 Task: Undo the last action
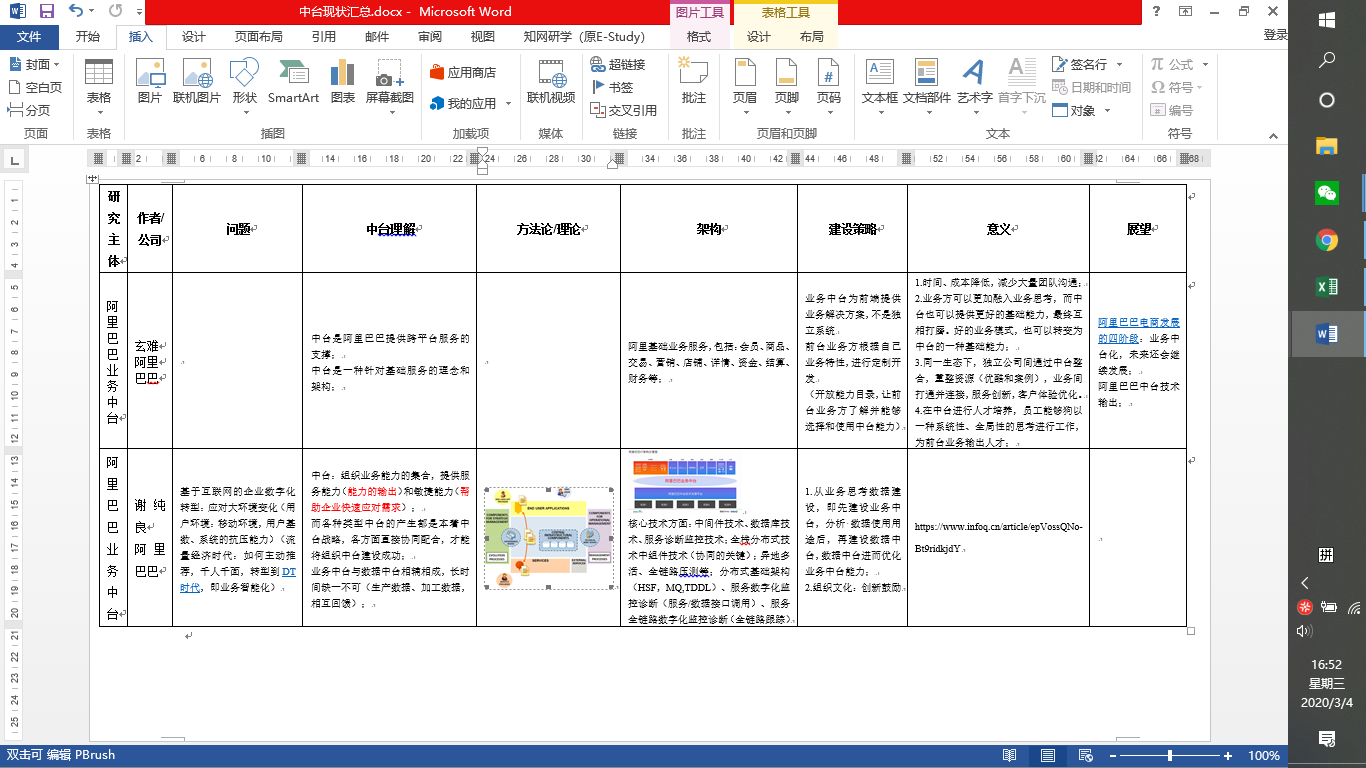click(x=77, y=12)
